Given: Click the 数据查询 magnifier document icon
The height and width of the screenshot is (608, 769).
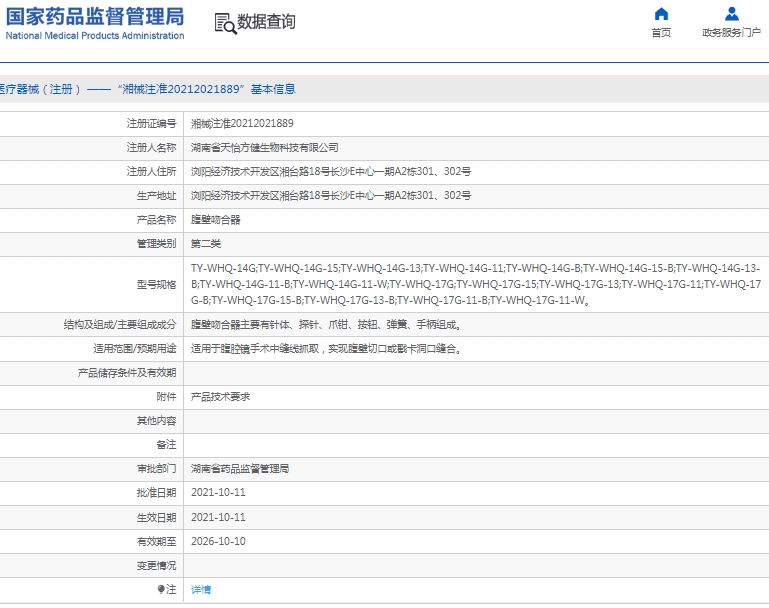Looking at the screenshot, I should pos(226,23).
